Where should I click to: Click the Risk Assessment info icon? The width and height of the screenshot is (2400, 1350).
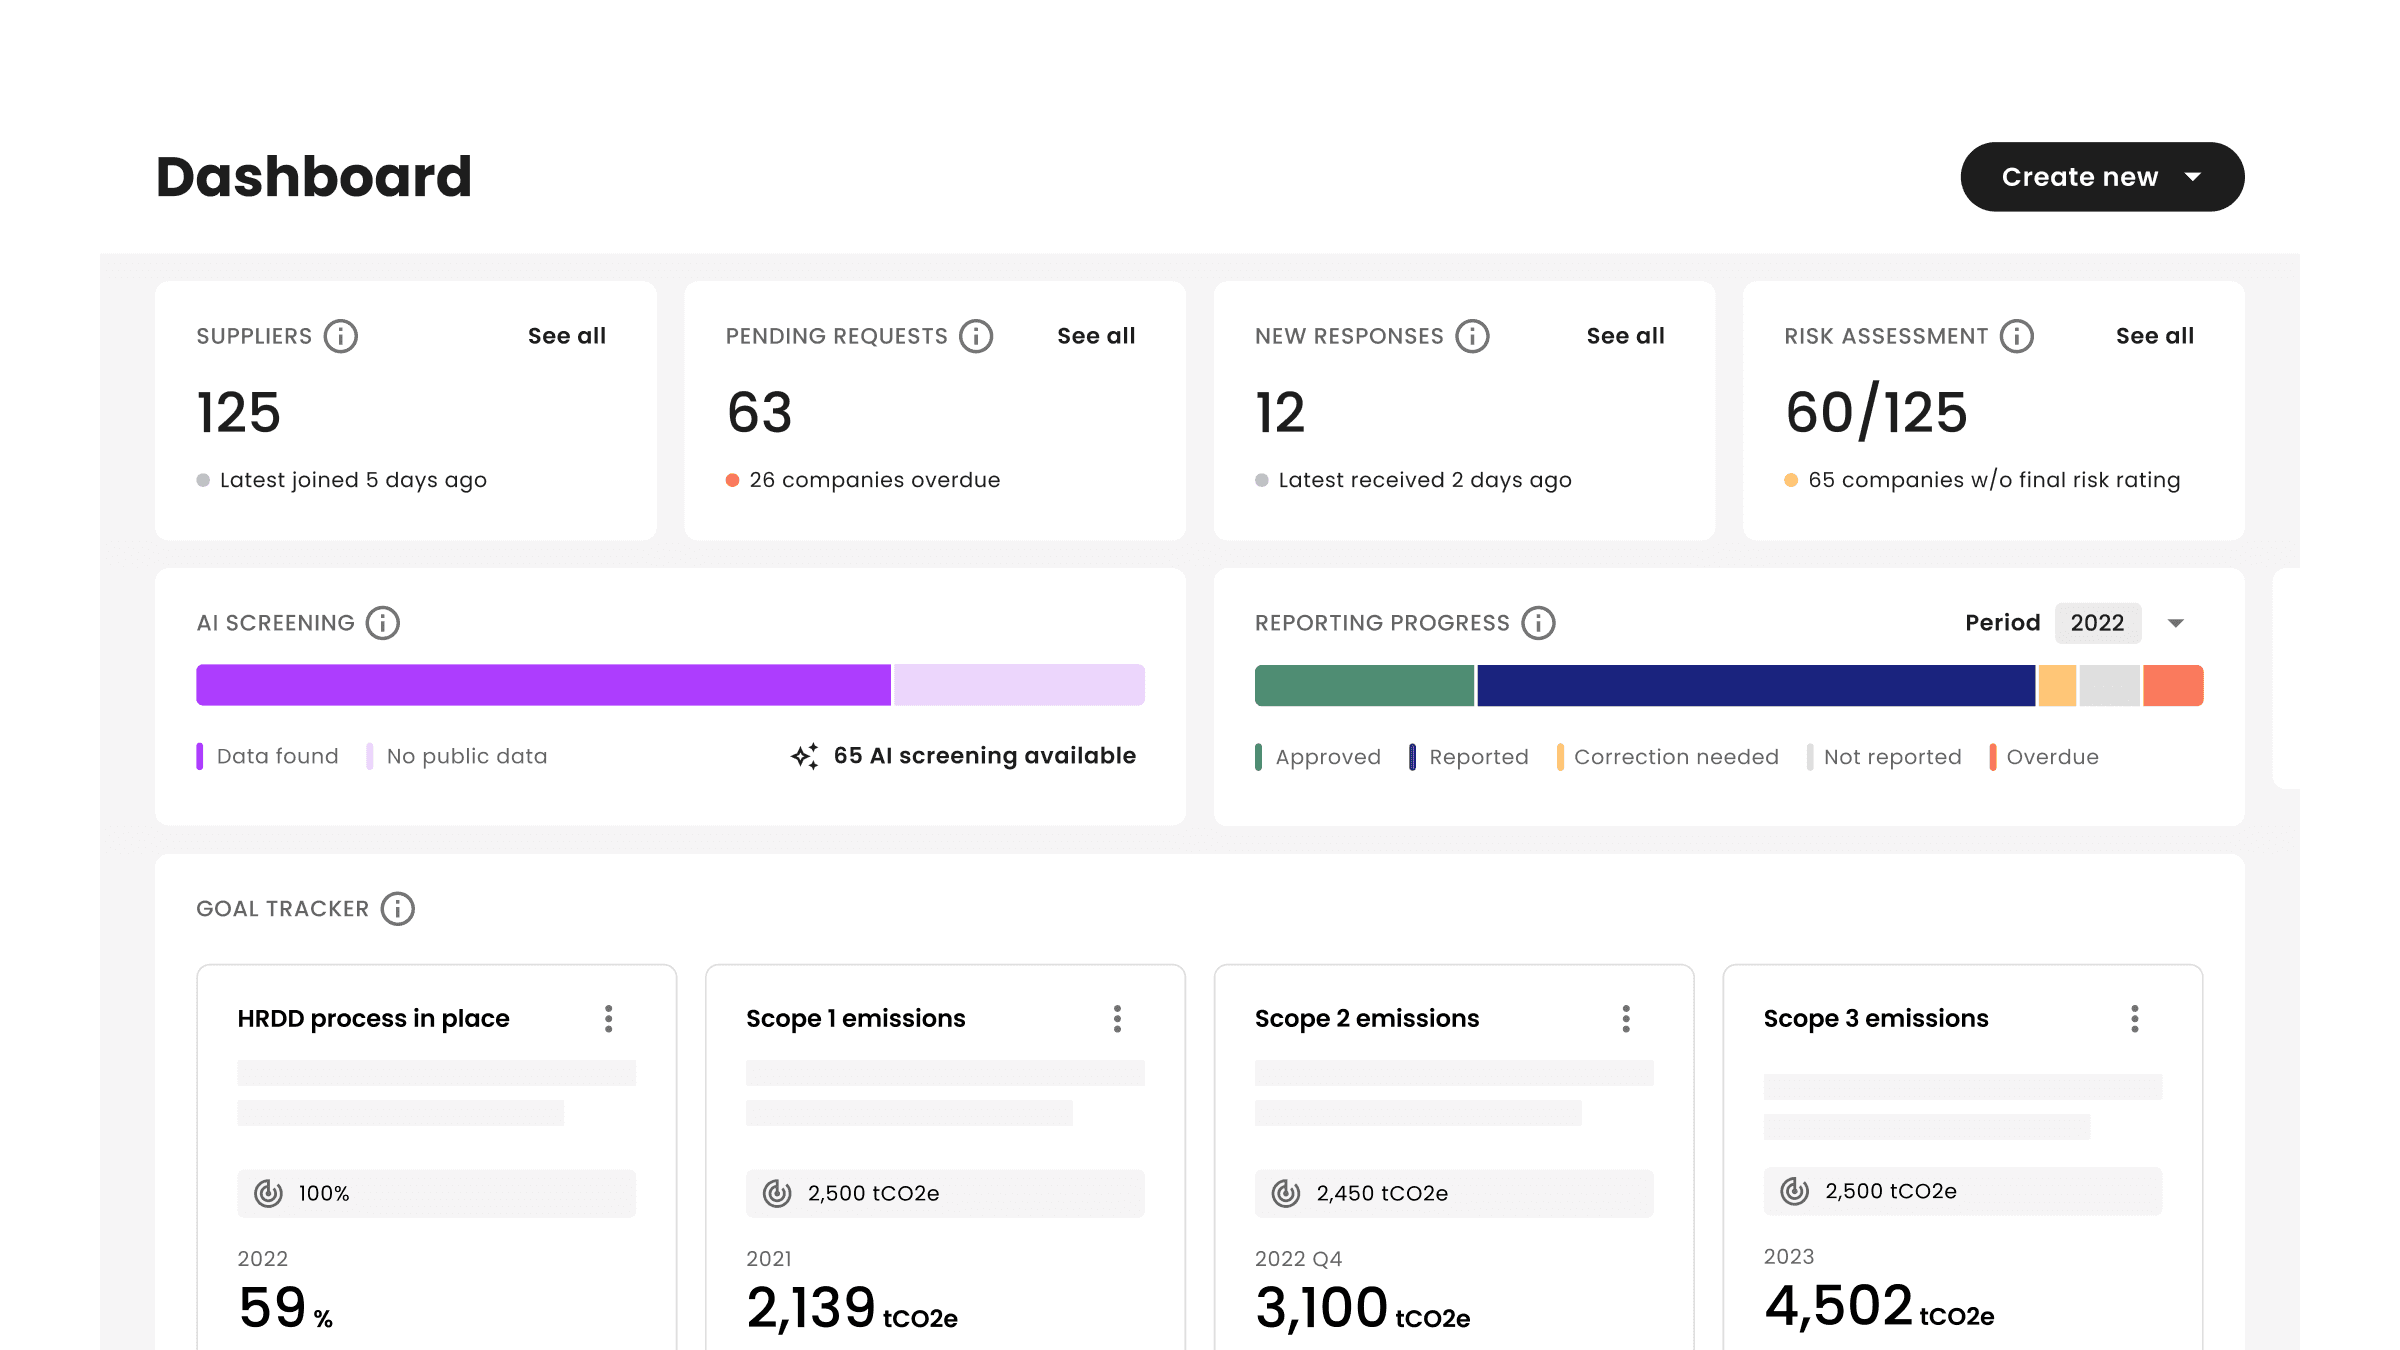(2016, 336)
